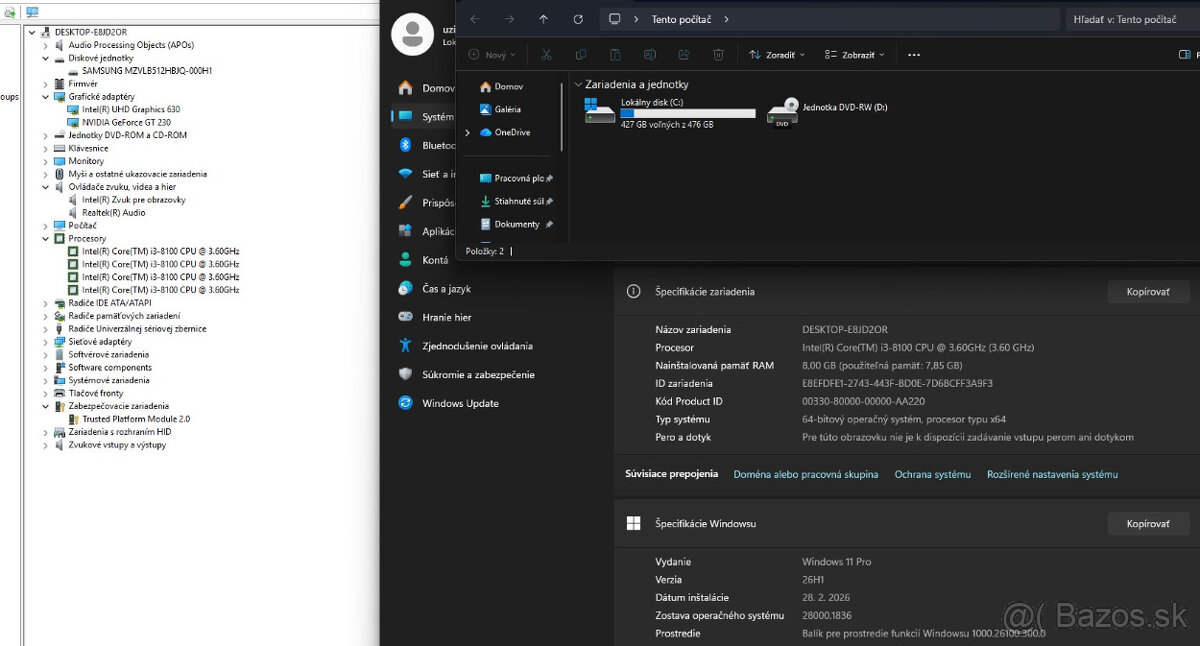
Task: Click the Explorer navigation pane scrollbar
Action: coord(561,115)
